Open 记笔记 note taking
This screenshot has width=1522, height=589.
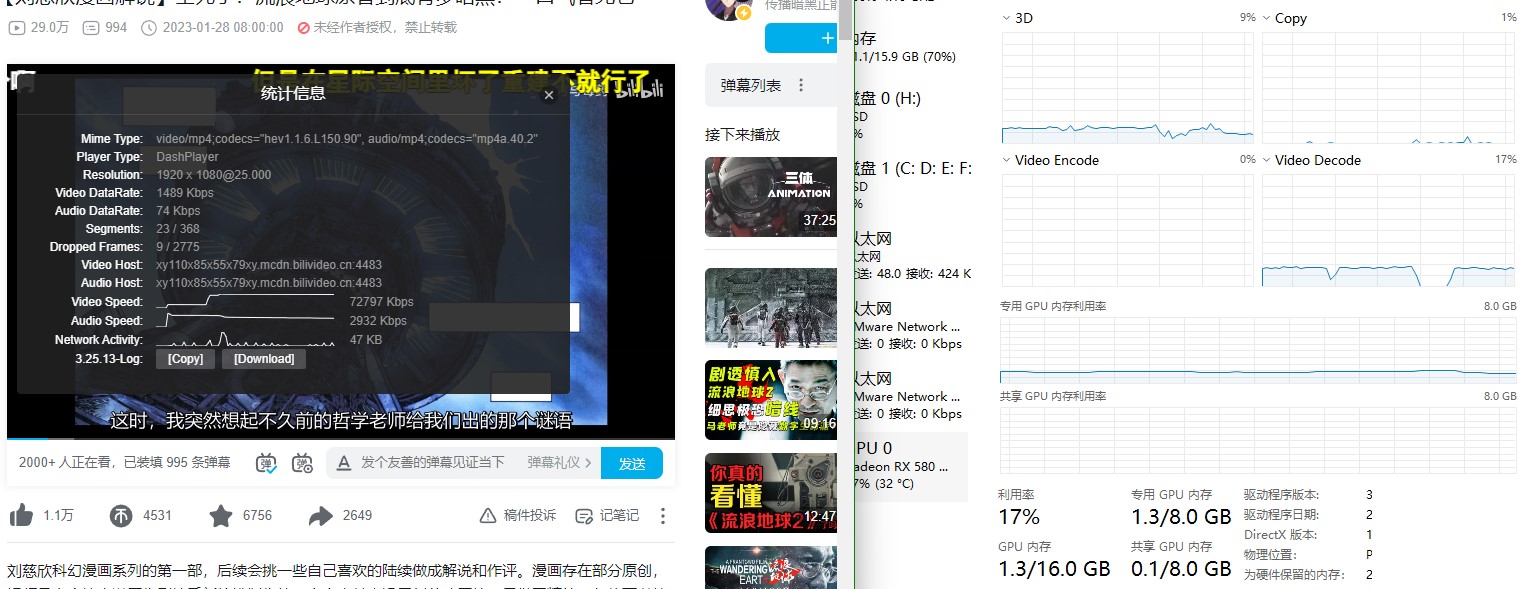[607, 515]
